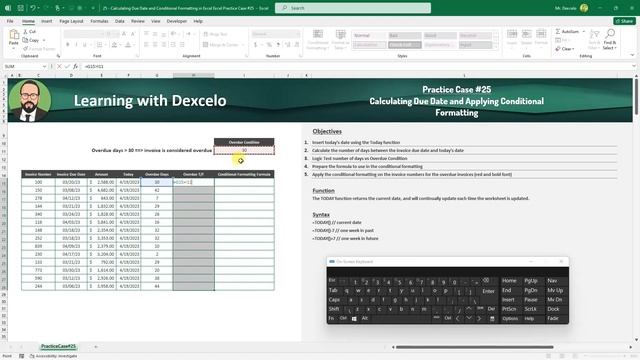Open the AutoSum dropdown arrow

[584, 31]
